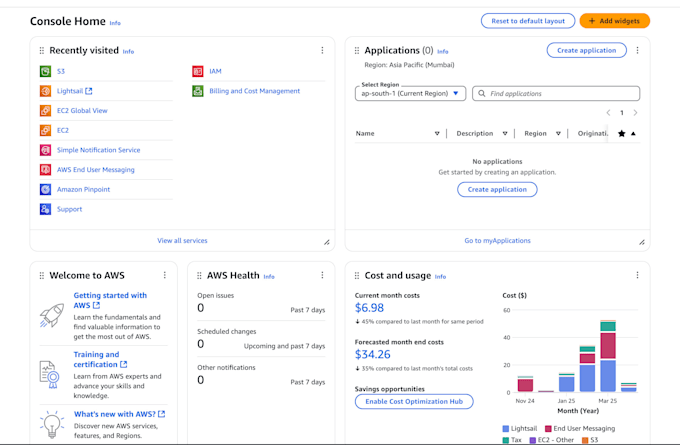
Task: Click the lightbulb What's new icon
Action: tap(52, 424)
